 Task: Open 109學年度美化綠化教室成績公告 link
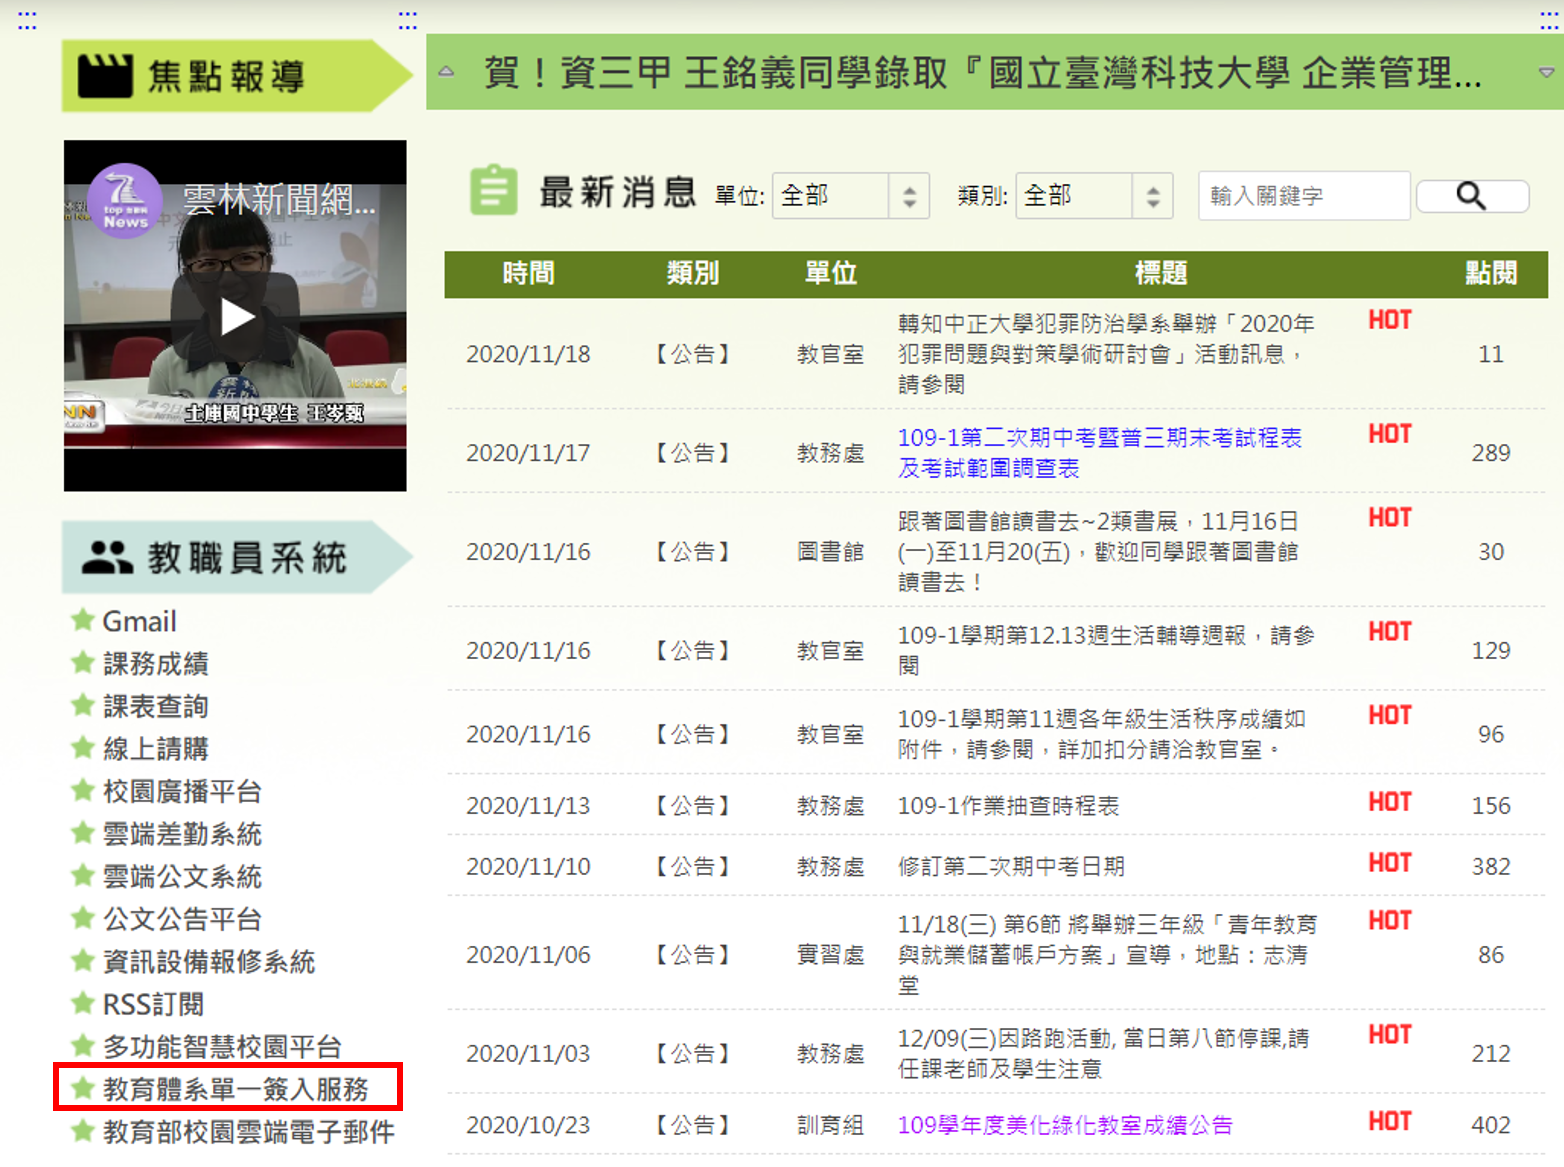pos(1064,1125)
